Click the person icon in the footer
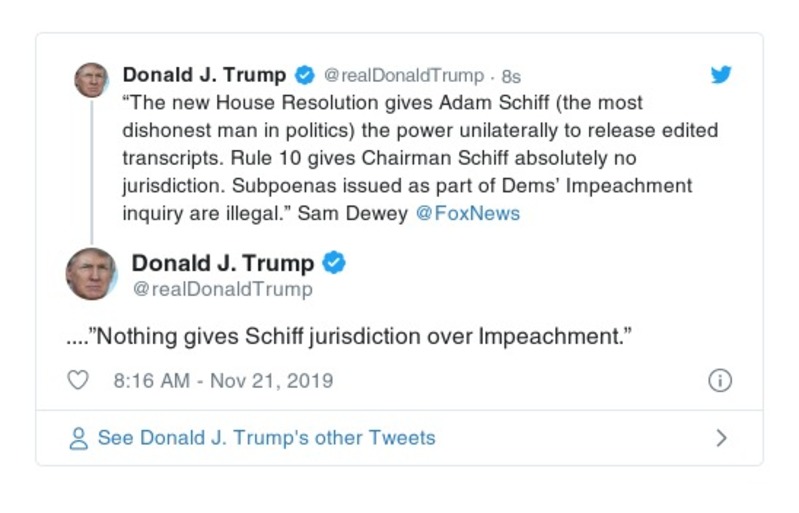Screen dimensions: 799x513 78,438
